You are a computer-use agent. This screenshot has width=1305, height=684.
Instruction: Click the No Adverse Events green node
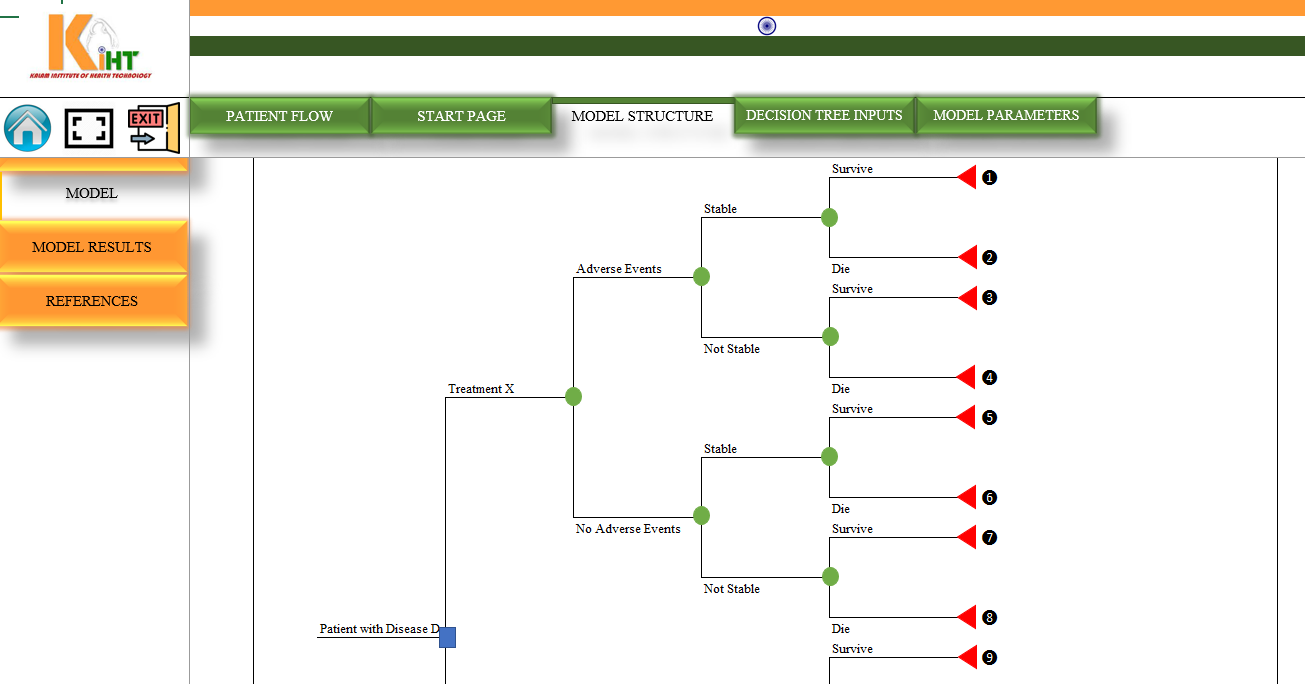click(x=701, y=516)
